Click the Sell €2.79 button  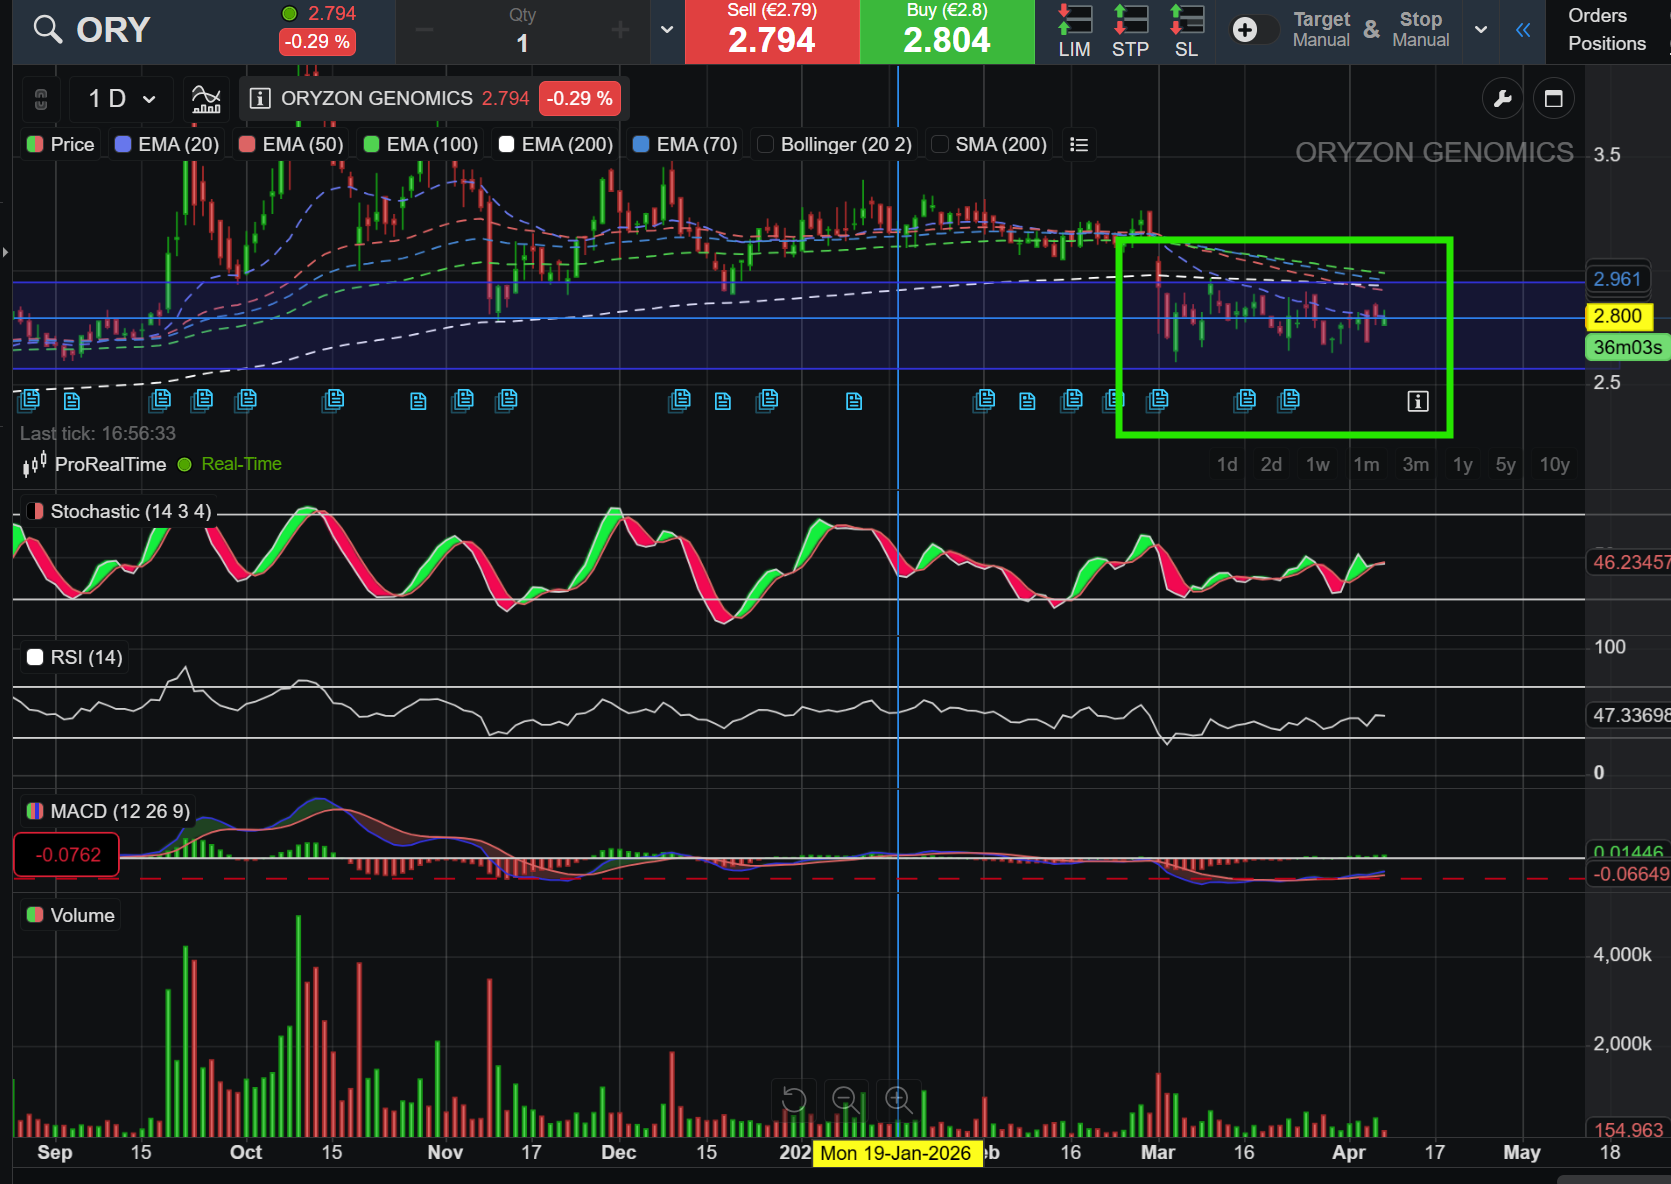point(772,31)
